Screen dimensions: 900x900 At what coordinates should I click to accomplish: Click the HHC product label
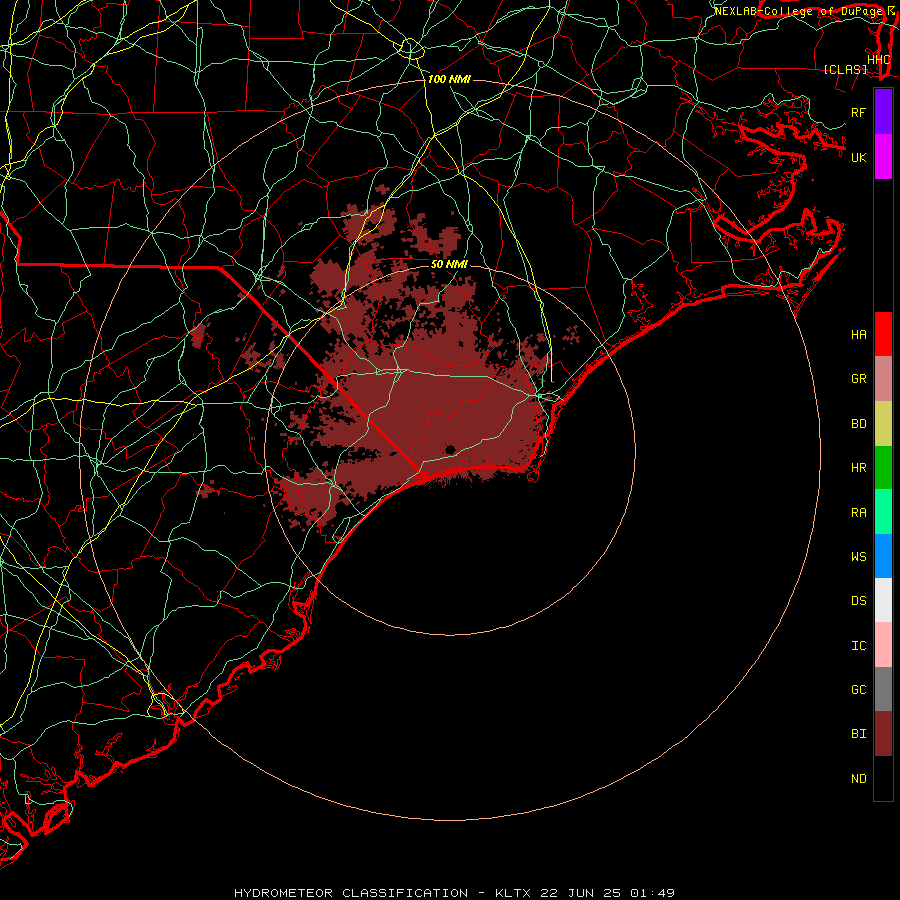coord(879,59)
